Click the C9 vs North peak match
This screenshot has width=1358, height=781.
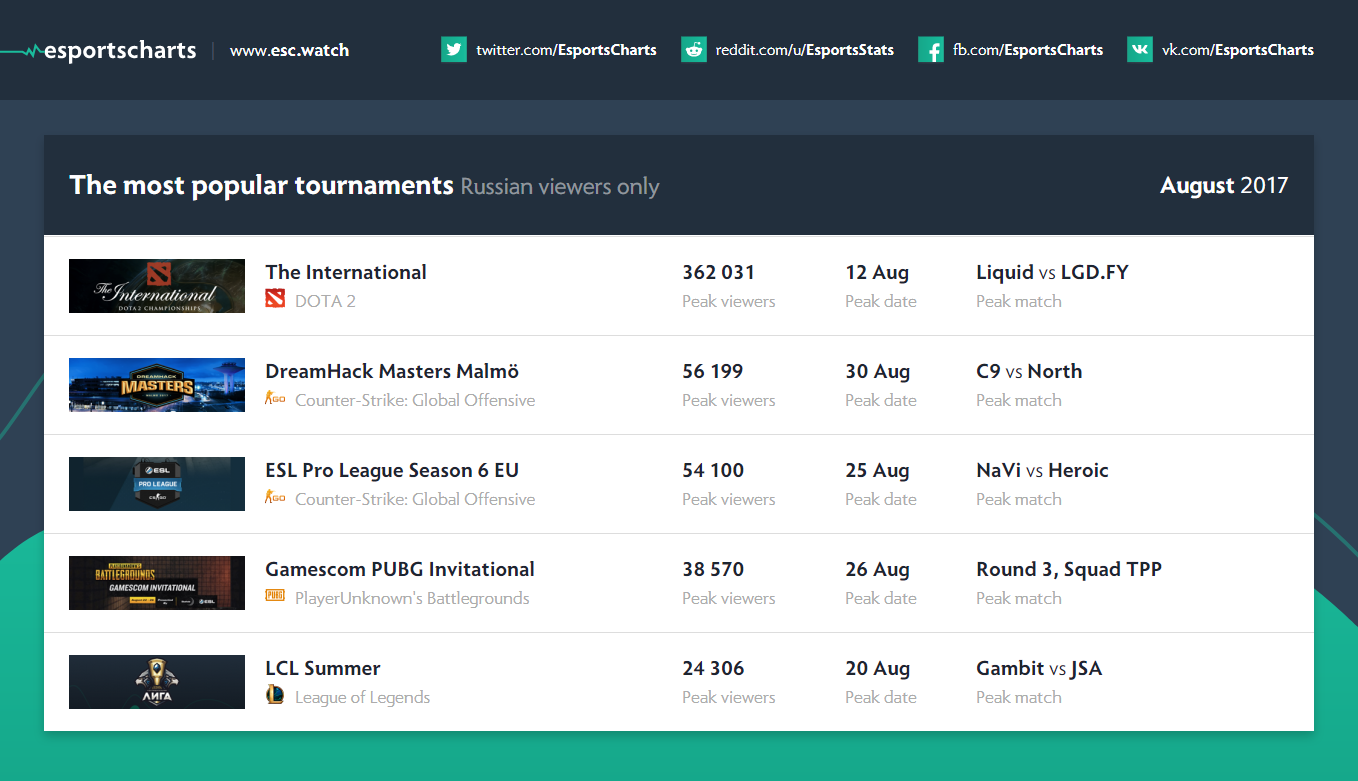(x=1029, y=371)
